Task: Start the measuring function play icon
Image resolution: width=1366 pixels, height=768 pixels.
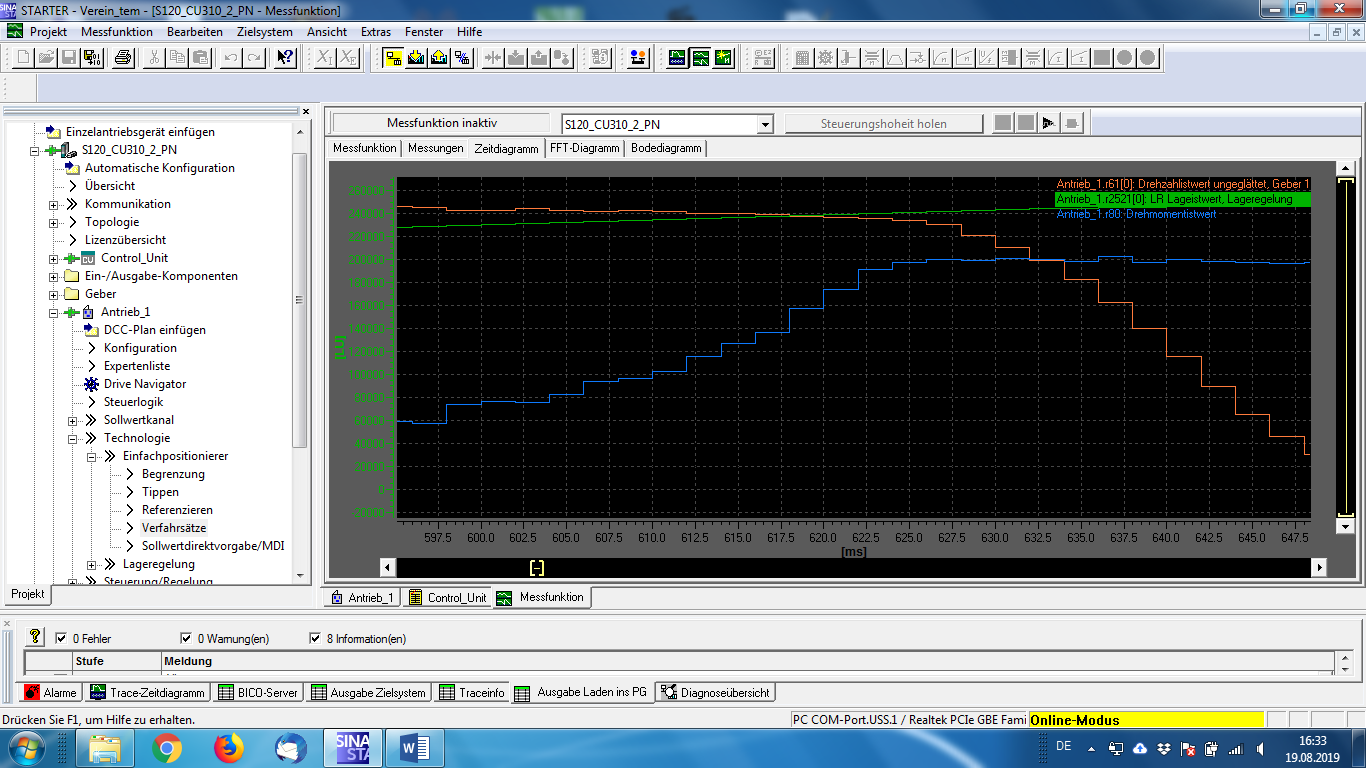Action: click(1048, 124)
